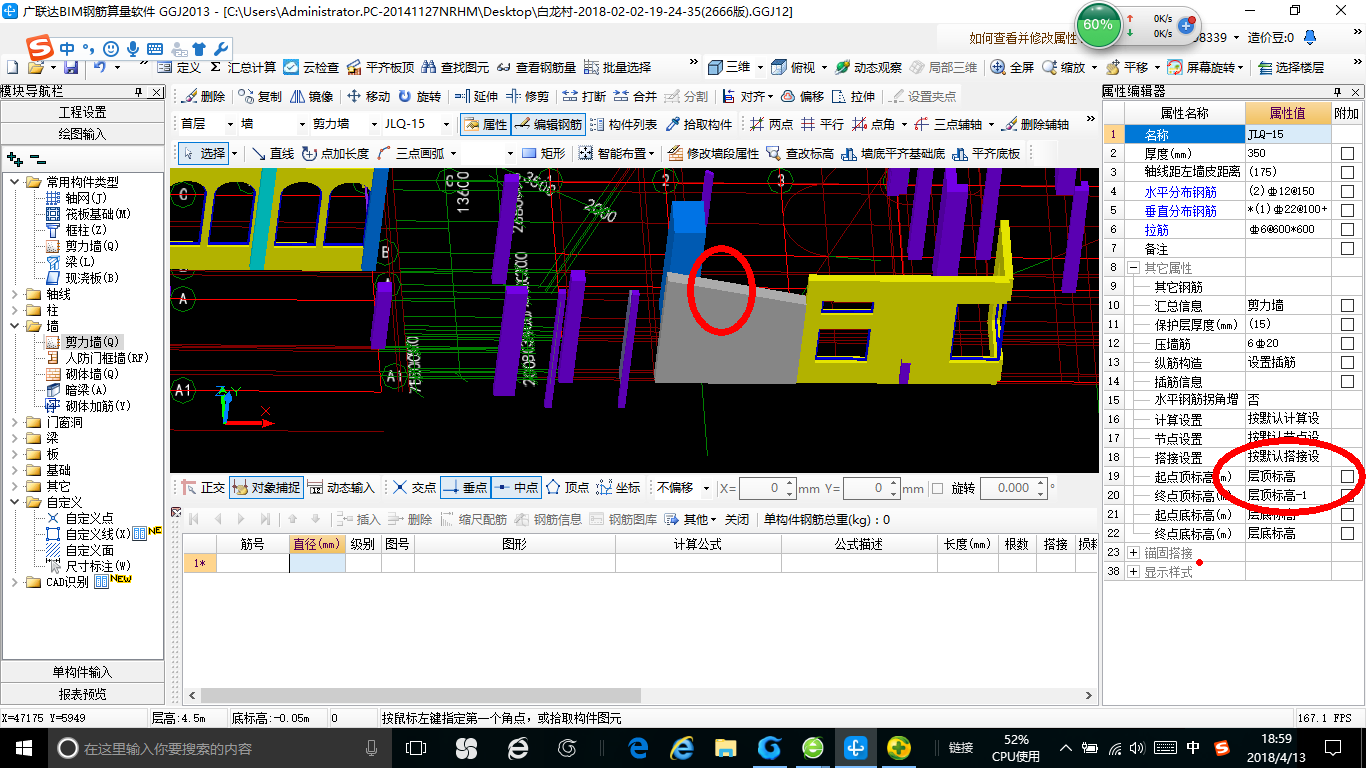Expand 锚固搭接 property group
1366x768 pixels.
[x=1134, y=552]
